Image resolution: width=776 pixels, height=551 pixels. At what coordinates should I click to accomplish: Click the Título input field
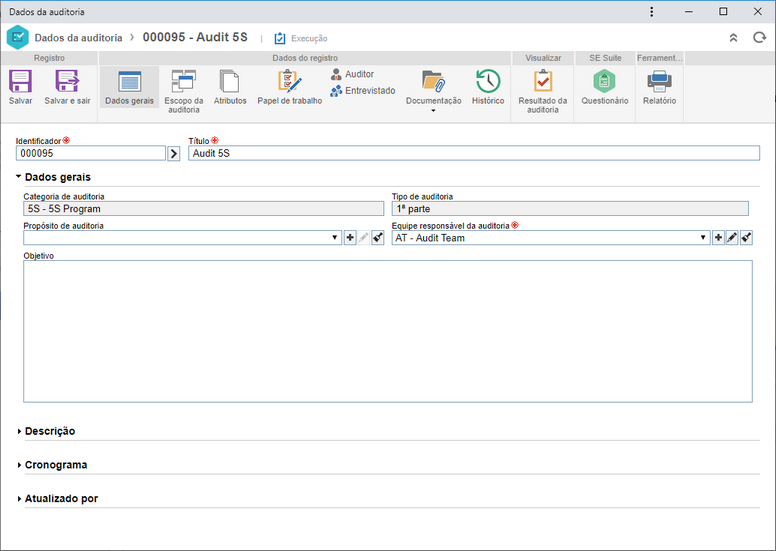(474, 153)
